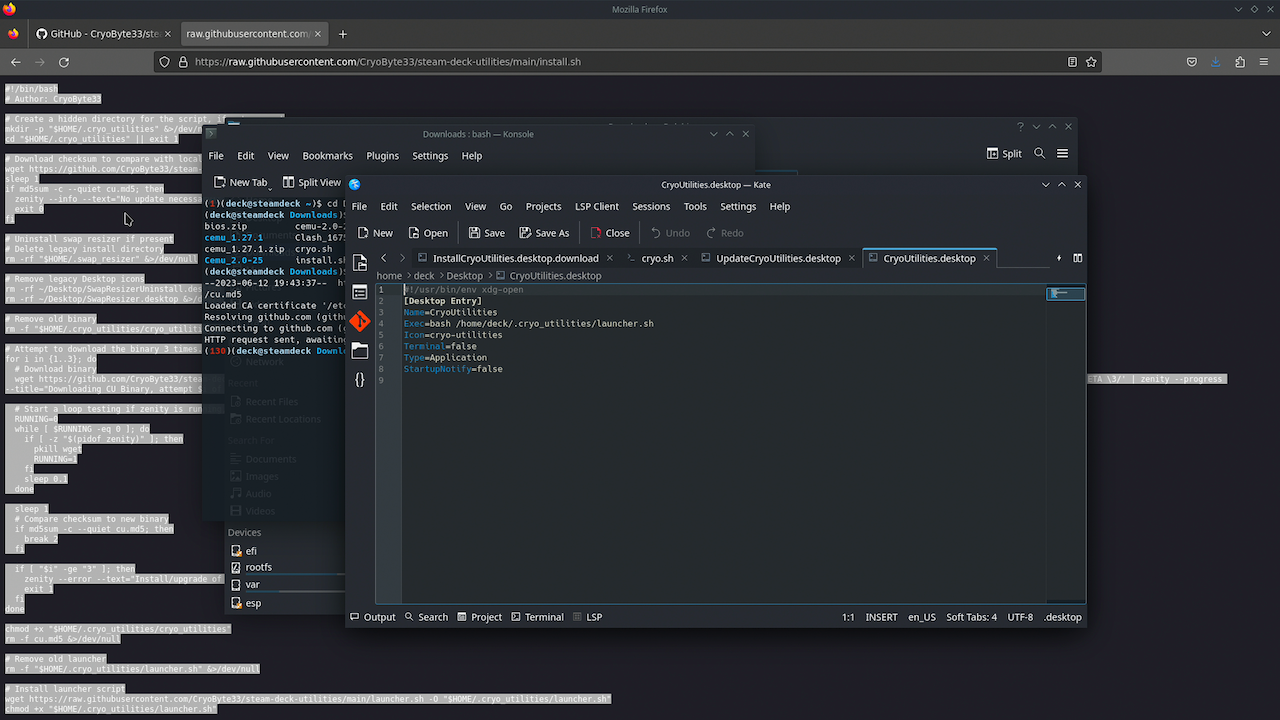Click 'home' in Kate's path breadcrumb

(389, 275)
